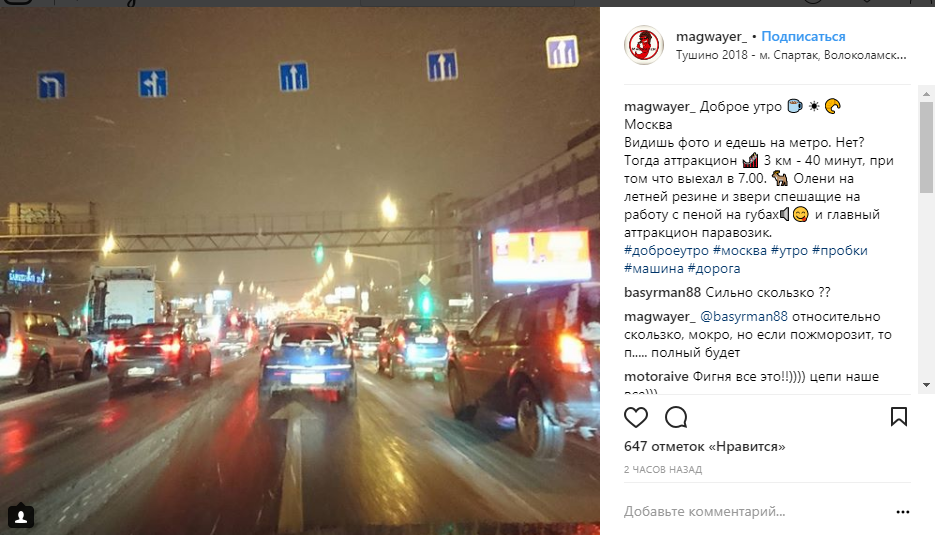935x535 pixels.
Task: Save post with bookmark icon
Action: (x=899, y=416)
